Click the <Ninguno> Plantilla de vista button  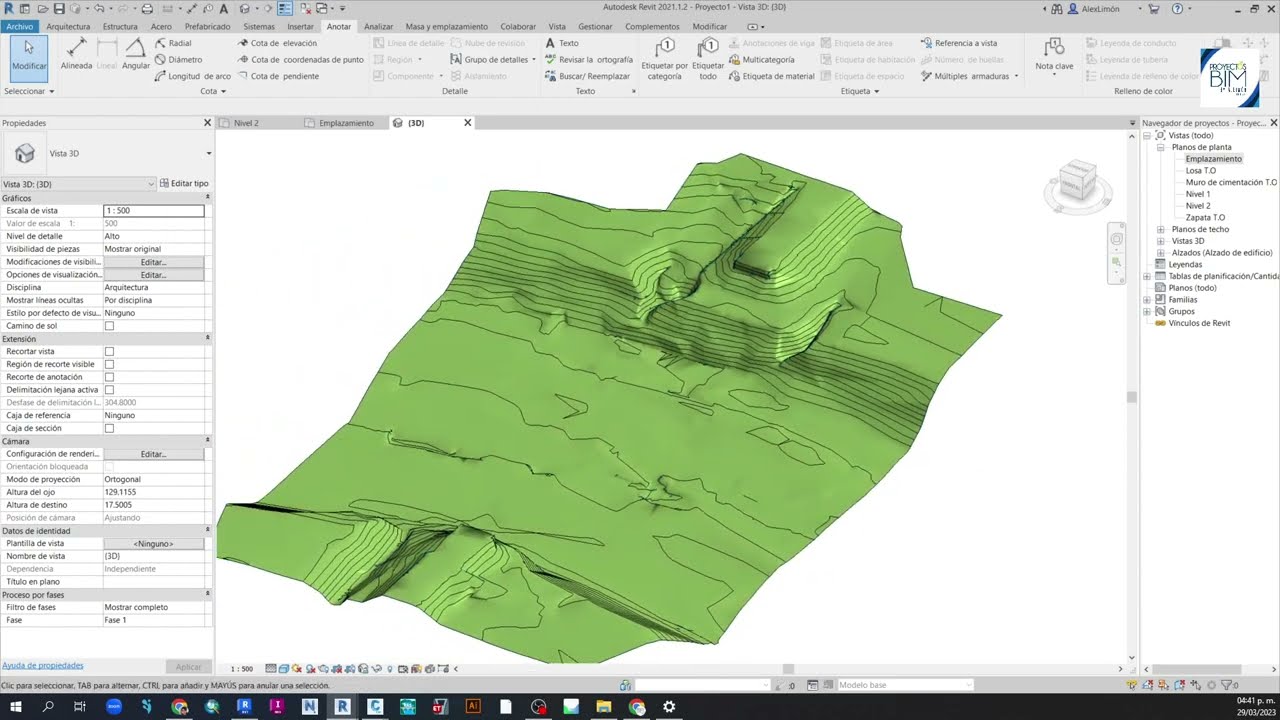tap(153, 544)
